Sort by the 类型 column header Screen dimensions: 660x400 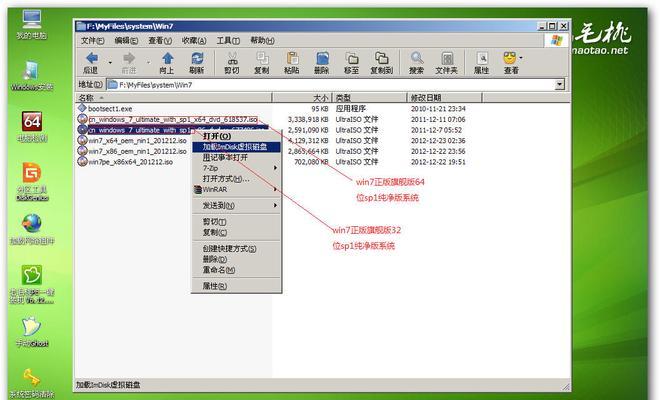click(x=370, y=98)
